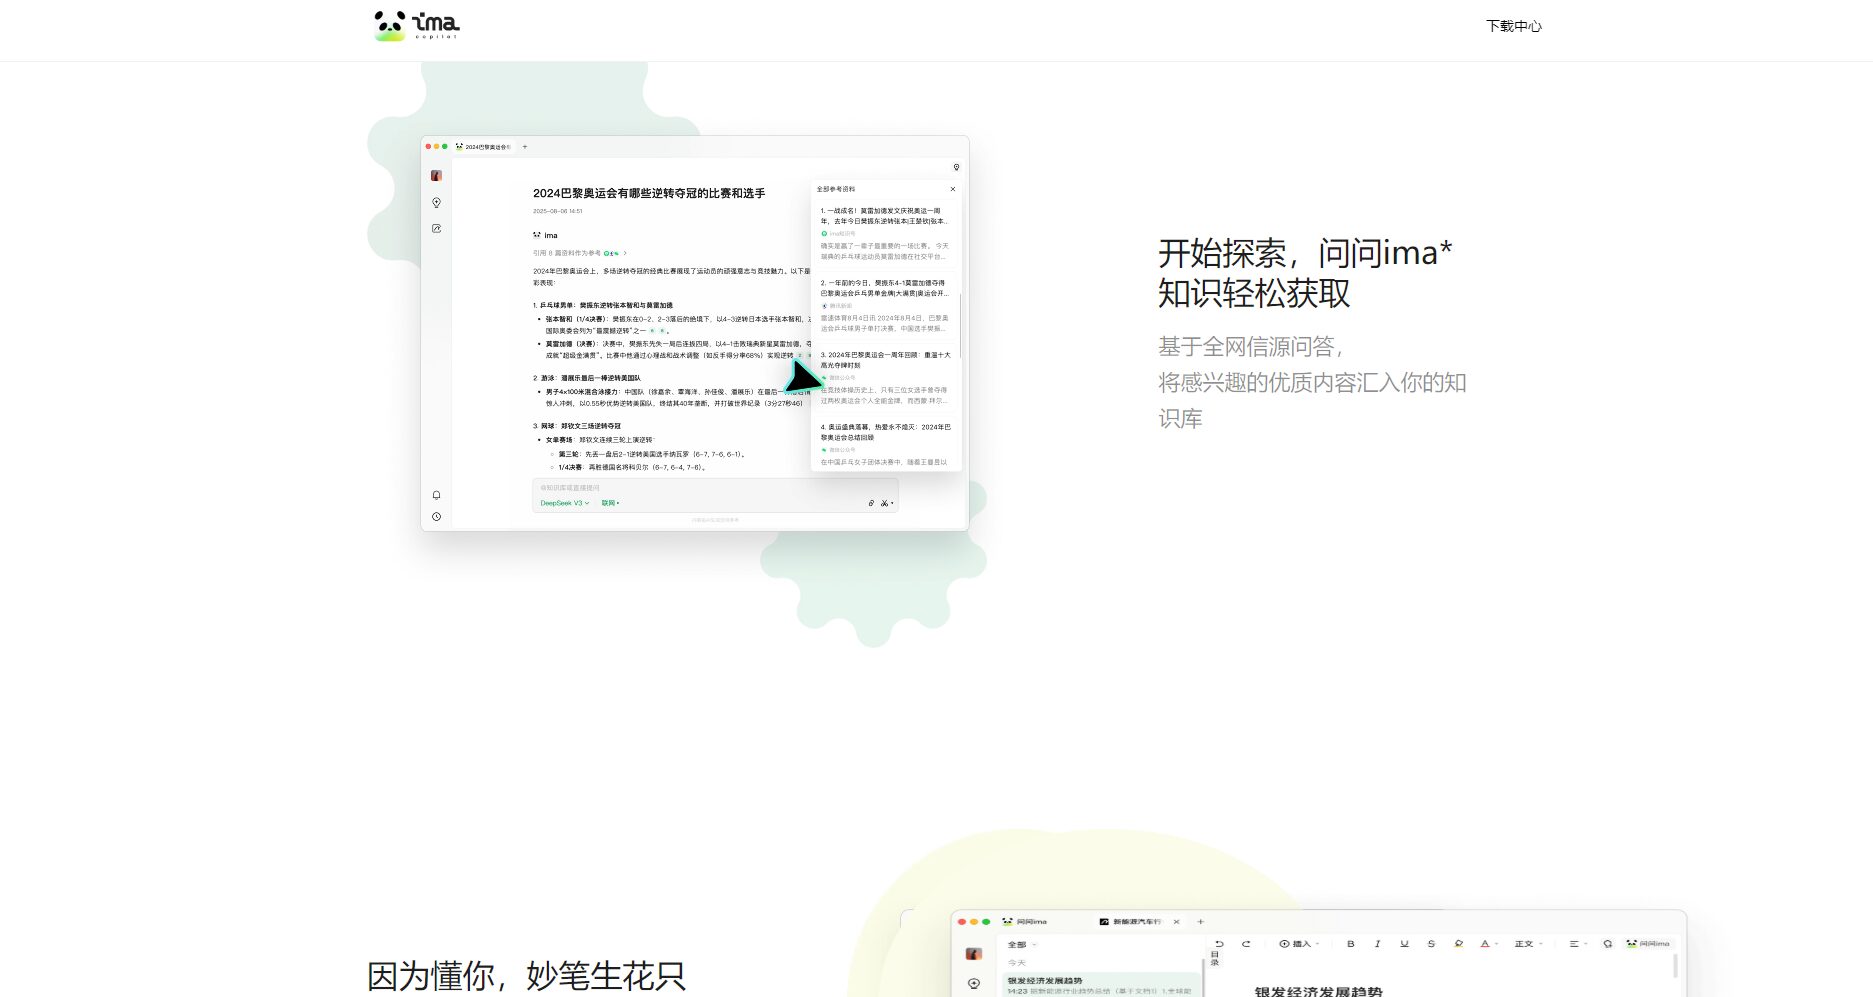Click the attachment icon in the chat input
1873x997 pixels.
870,503
